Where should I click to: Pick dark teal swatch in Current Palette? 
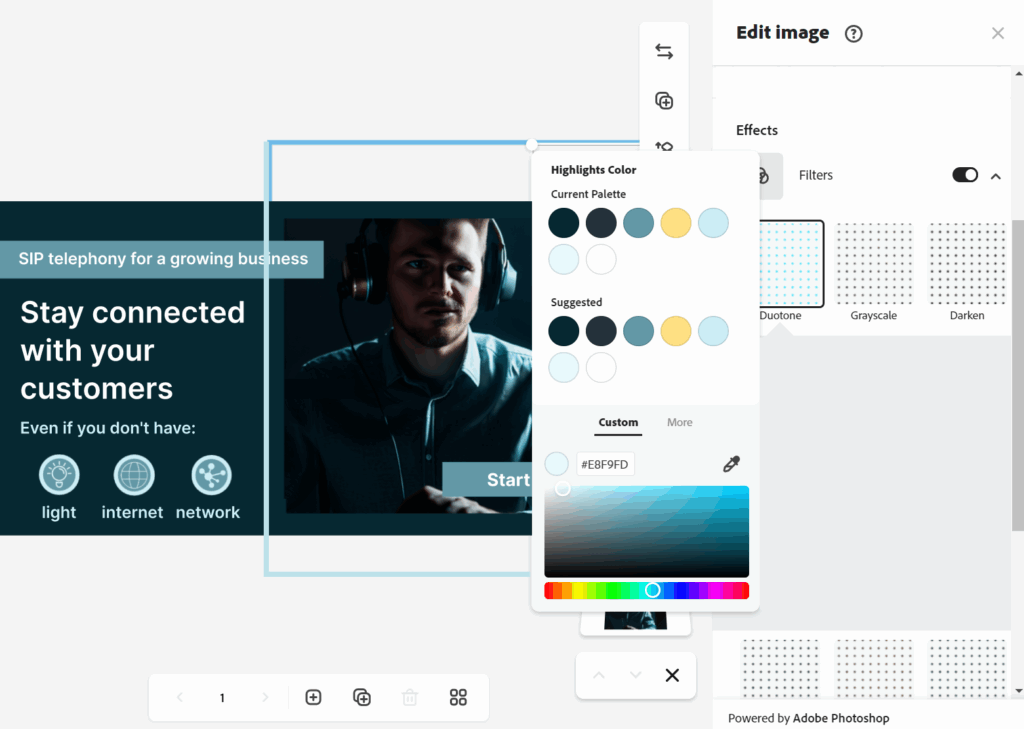pos(564,223)
